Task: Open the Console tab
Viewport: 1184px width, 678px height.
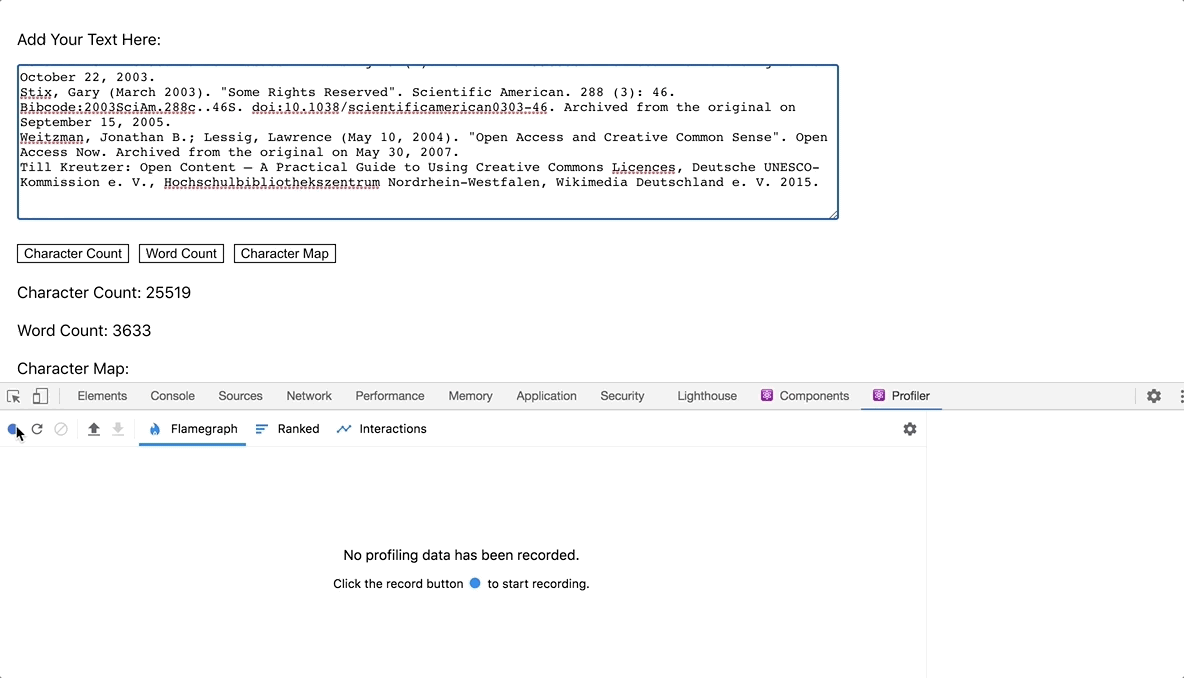Action: [x=172, y=396]
